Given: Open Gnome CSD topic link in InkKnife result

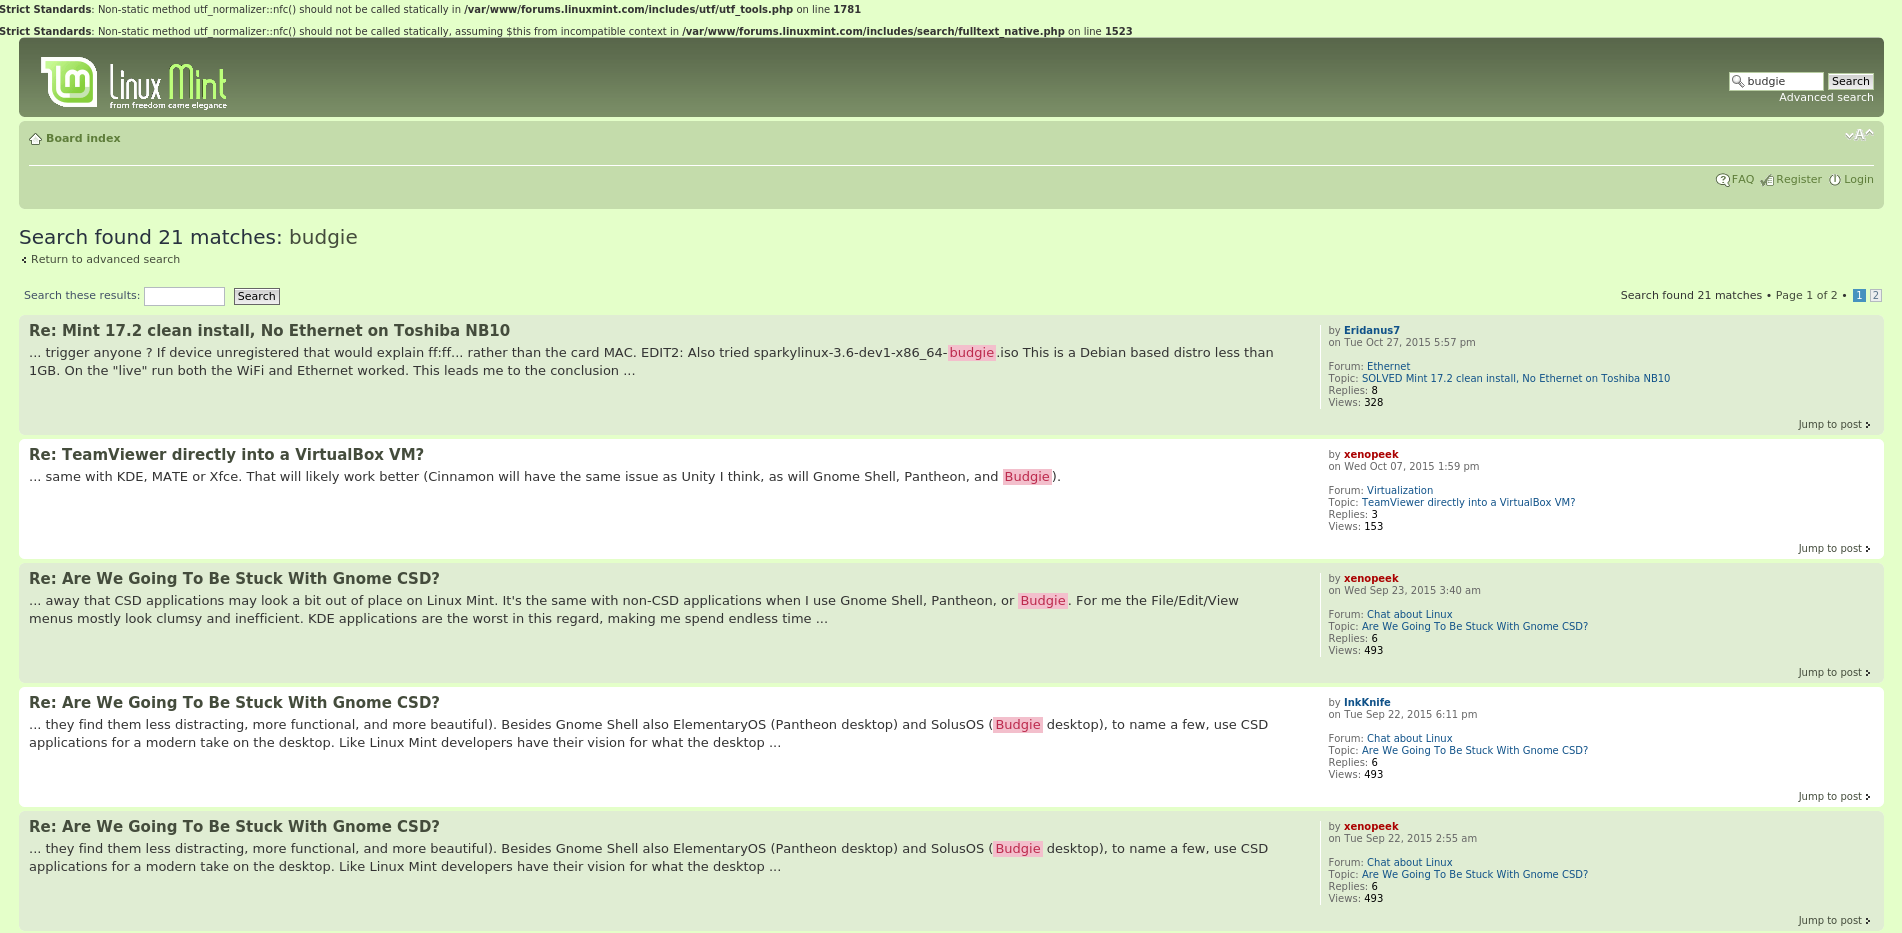Looking at the screenshot, I should [x=1474, y=751].
